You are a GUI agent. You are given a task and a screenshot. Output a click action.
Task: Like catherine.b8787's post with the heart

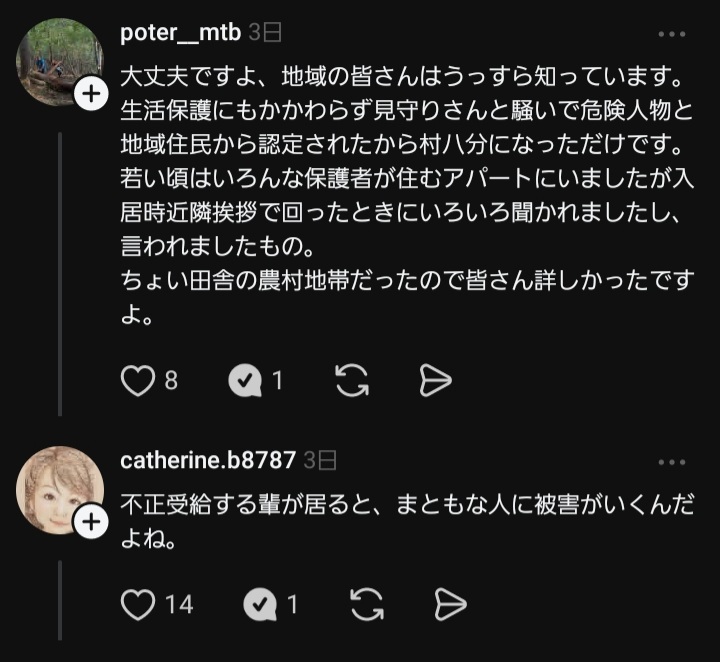pos(139,604)
